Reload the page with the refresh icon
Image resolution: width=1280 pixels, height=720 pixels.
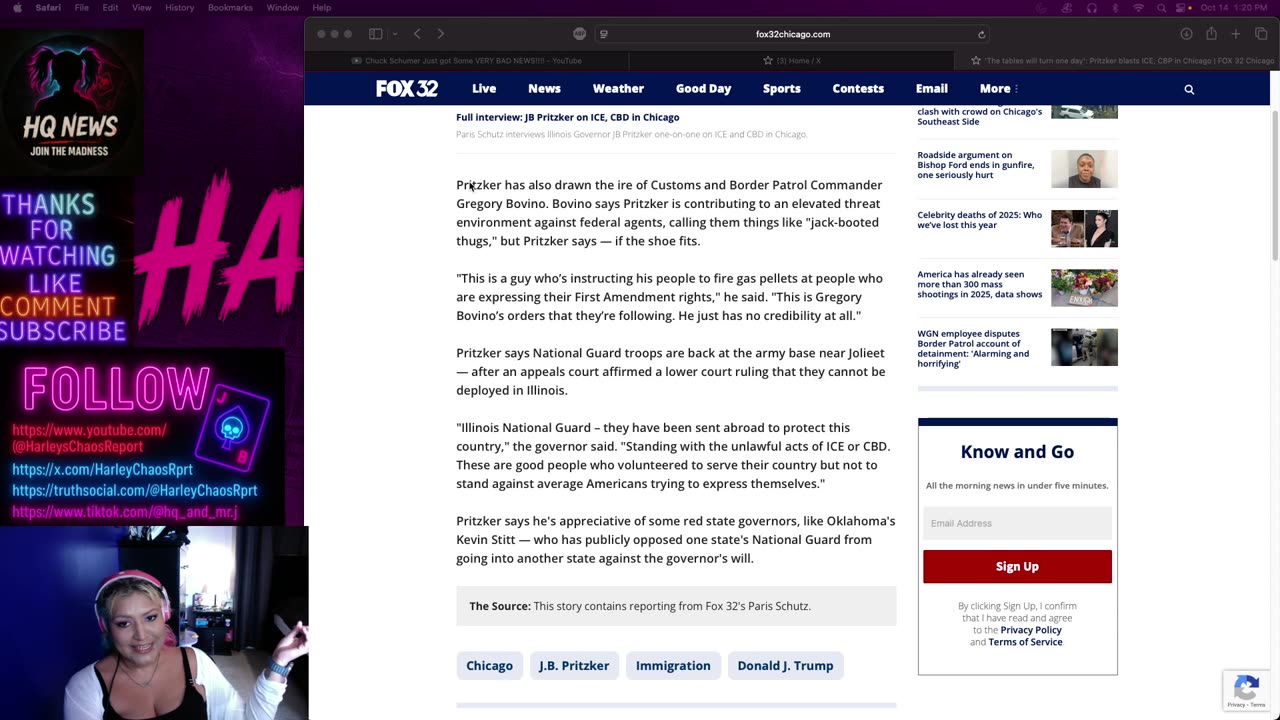(x=981, y=34)
